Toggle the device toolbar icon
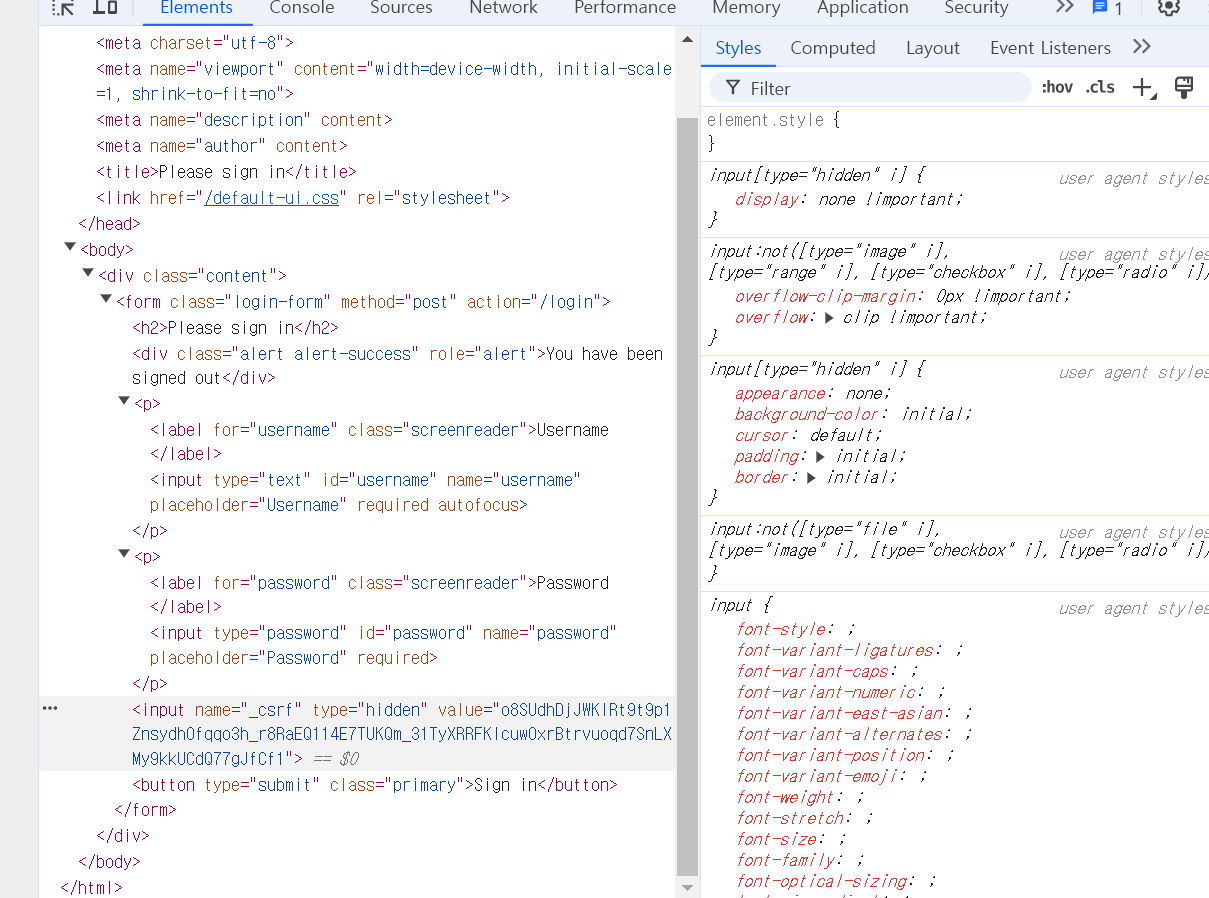This screenshot has height=898, width=1209. [x=105, y=8]
